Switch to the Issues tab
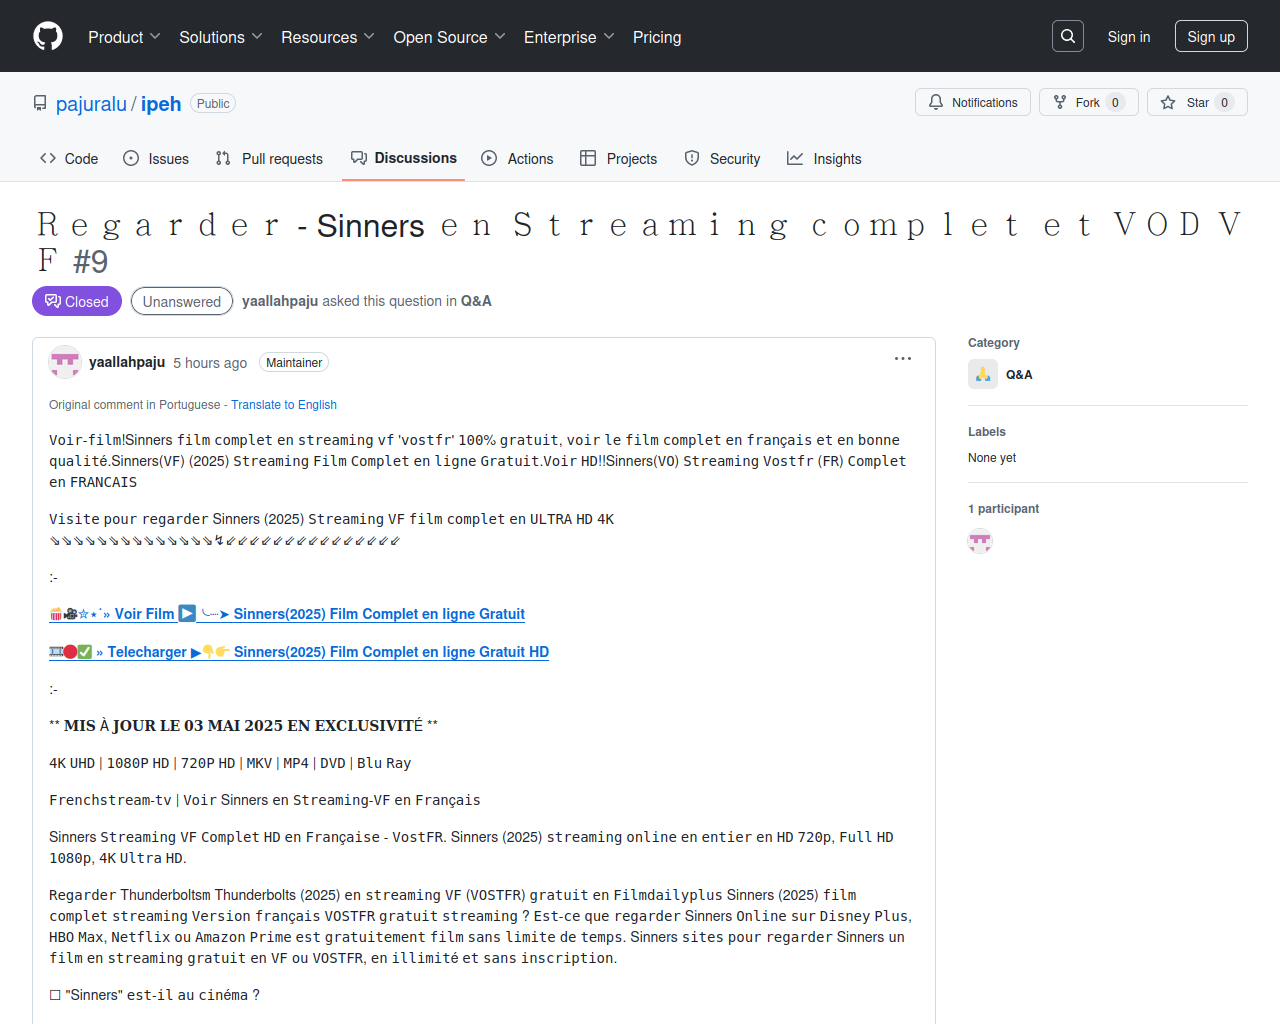1280x1024 pixels. click(x=156, y=158)
